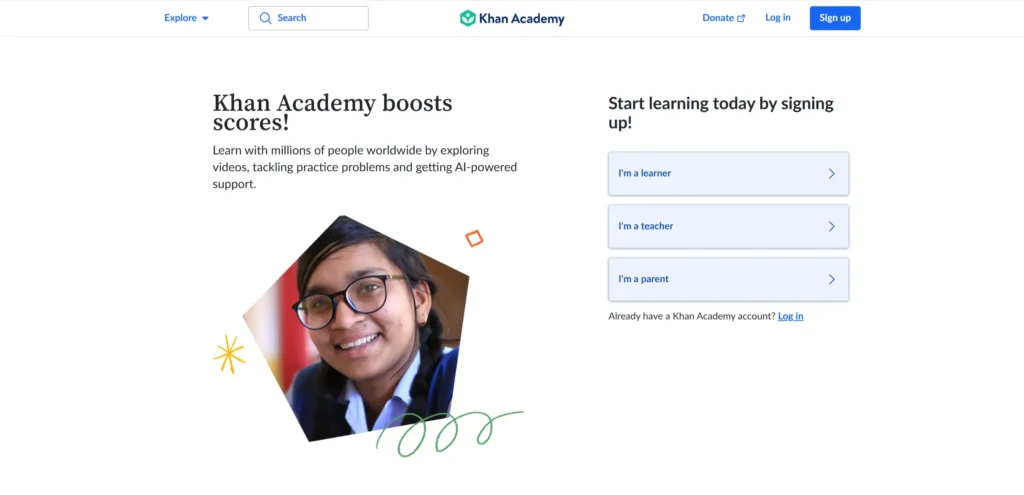This screenshot has width=1024, height=495.
Task: Click the Log in link below signup options
Action: 790,316
